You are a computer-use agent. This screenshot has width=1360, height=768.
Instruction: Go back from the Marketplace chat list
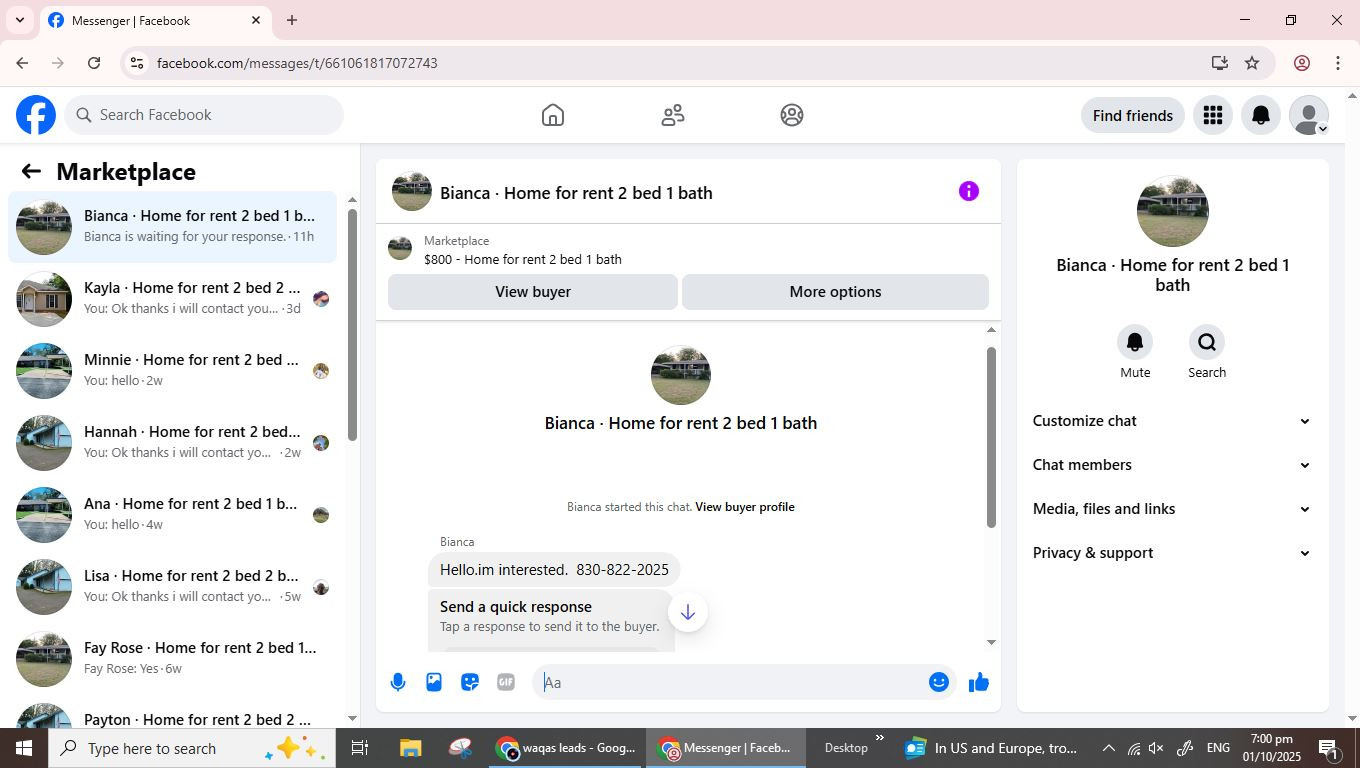(31, 171)
